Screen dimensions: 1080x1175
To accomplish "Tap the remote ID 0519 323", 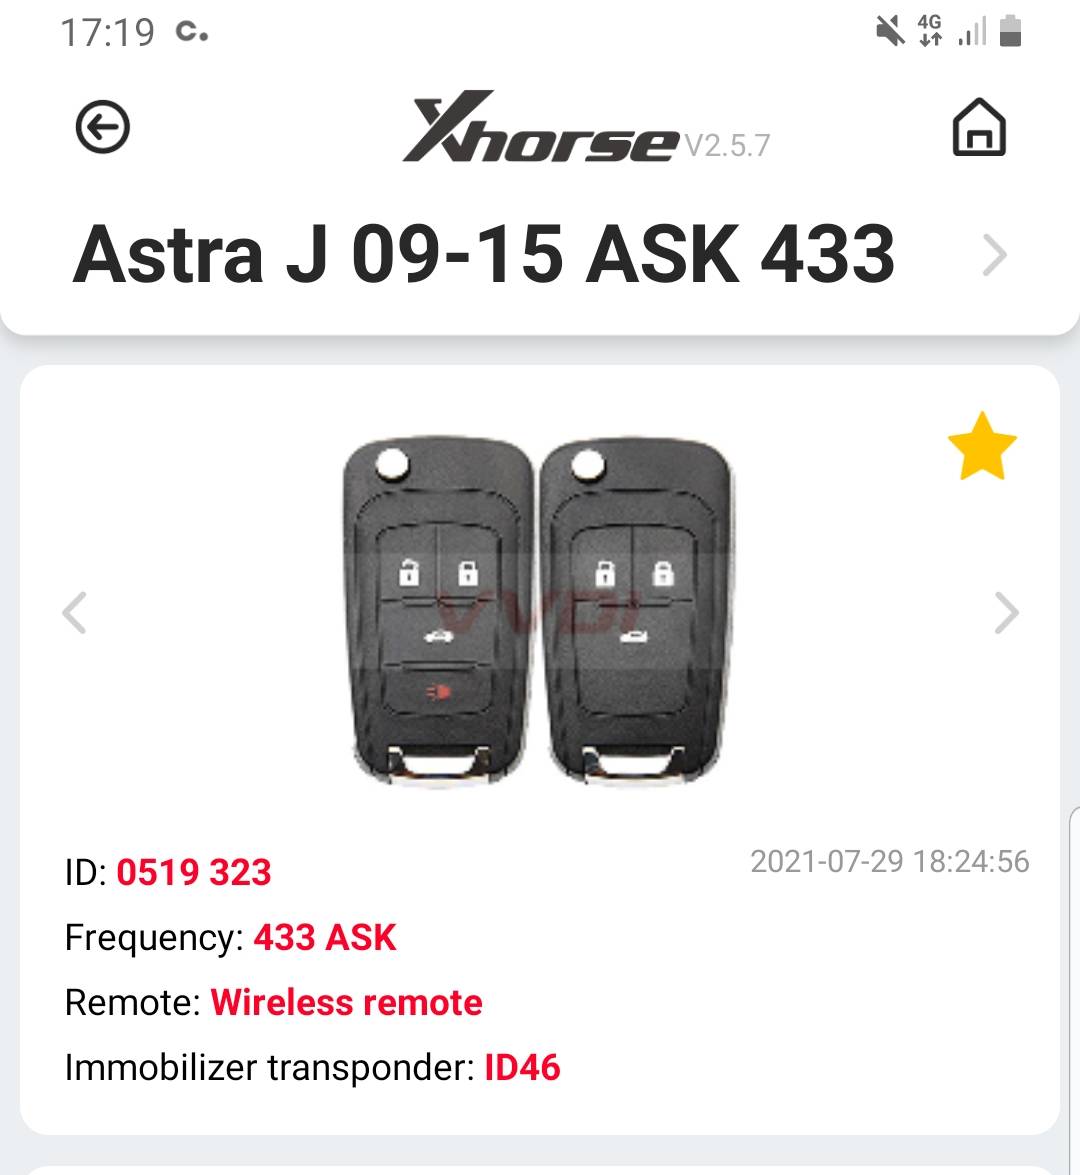I will [193, 872].
